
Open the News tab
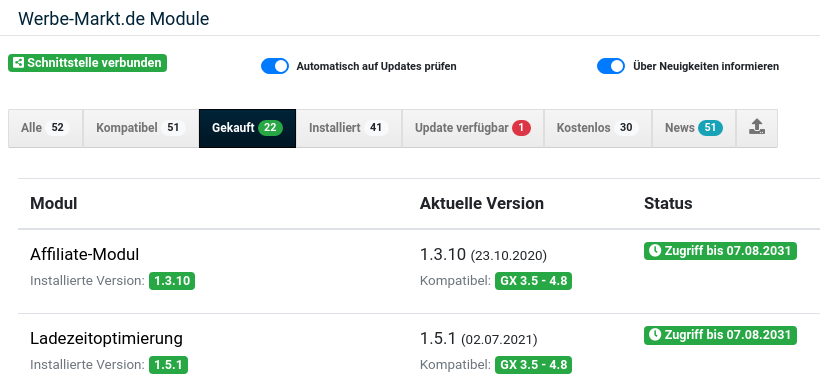tap(694, 128)
